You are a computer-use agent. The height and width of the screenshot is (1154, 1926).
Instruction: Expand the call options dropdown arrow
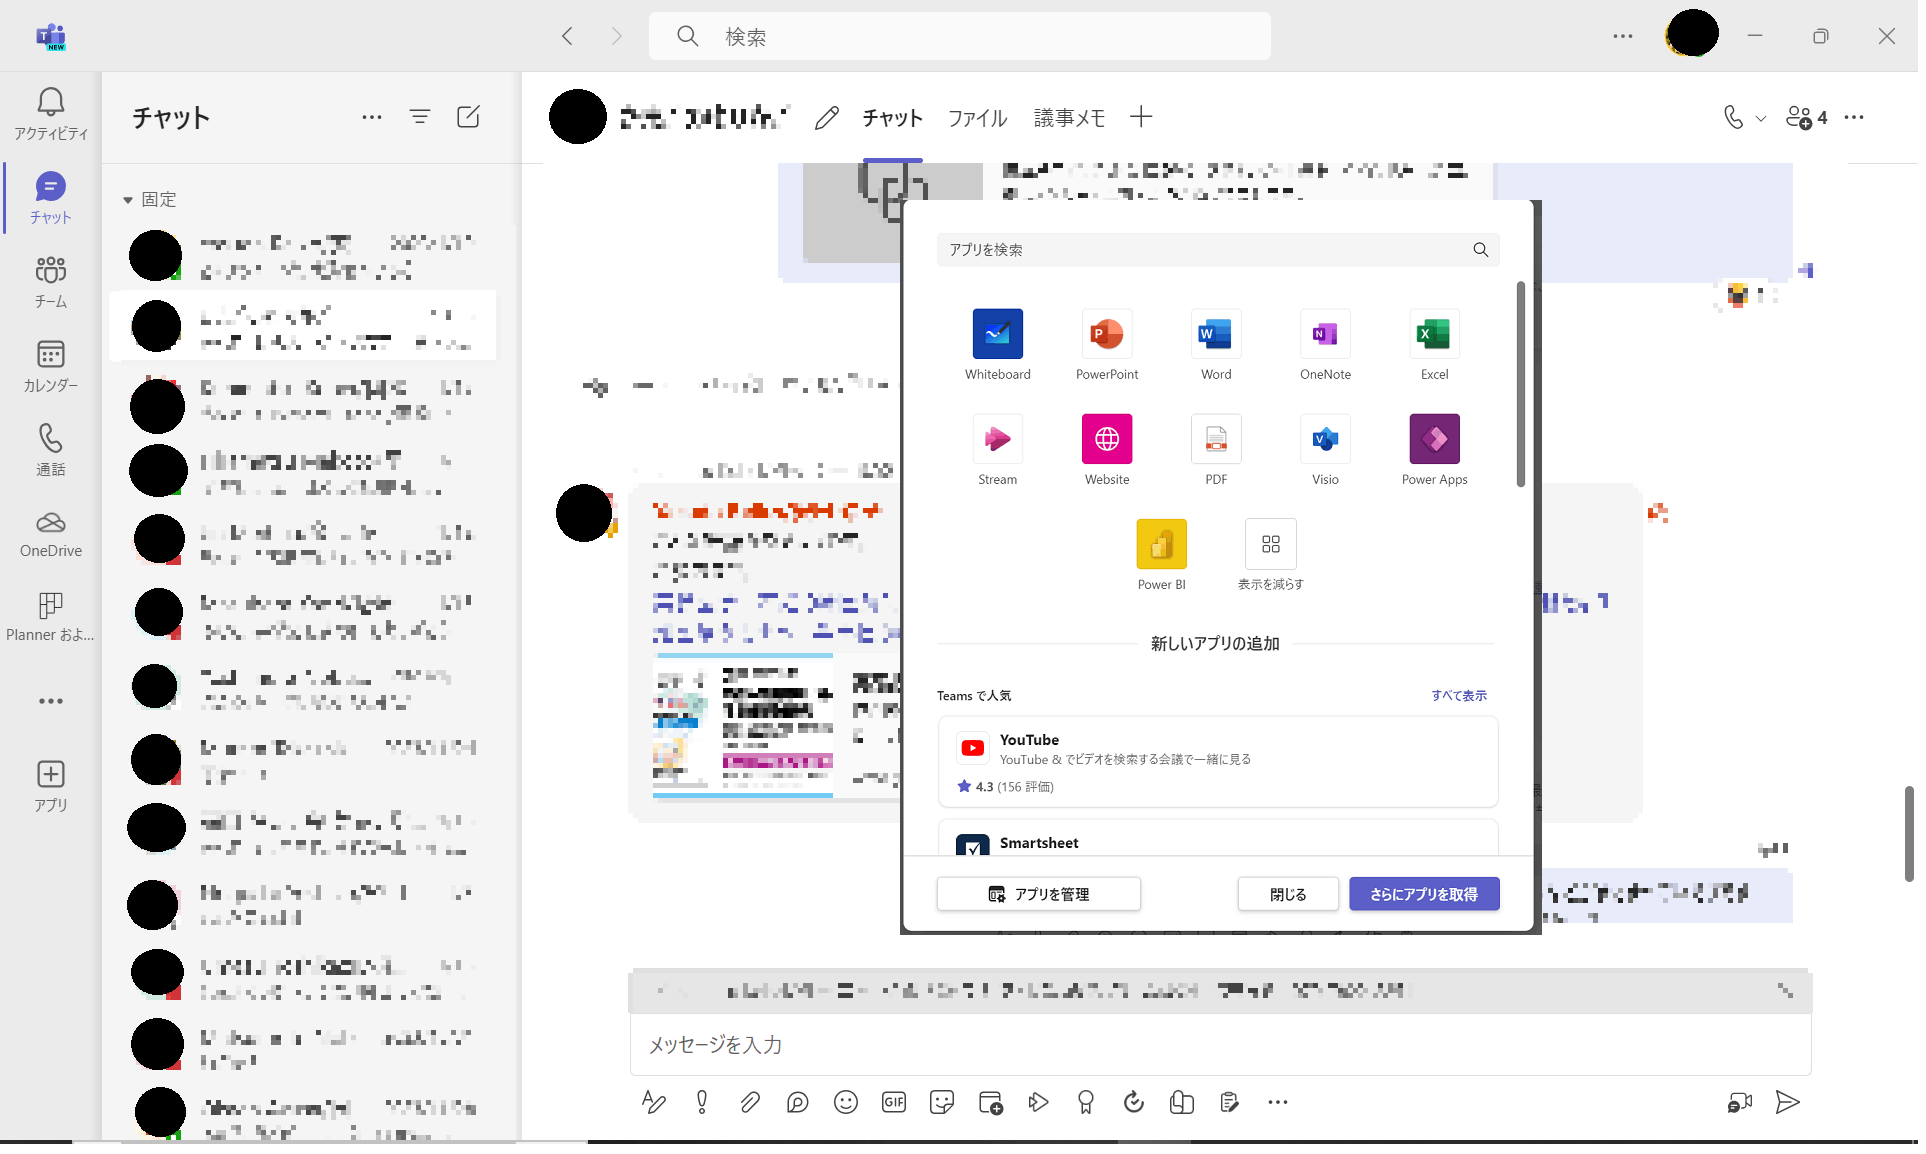point(1761,118)
